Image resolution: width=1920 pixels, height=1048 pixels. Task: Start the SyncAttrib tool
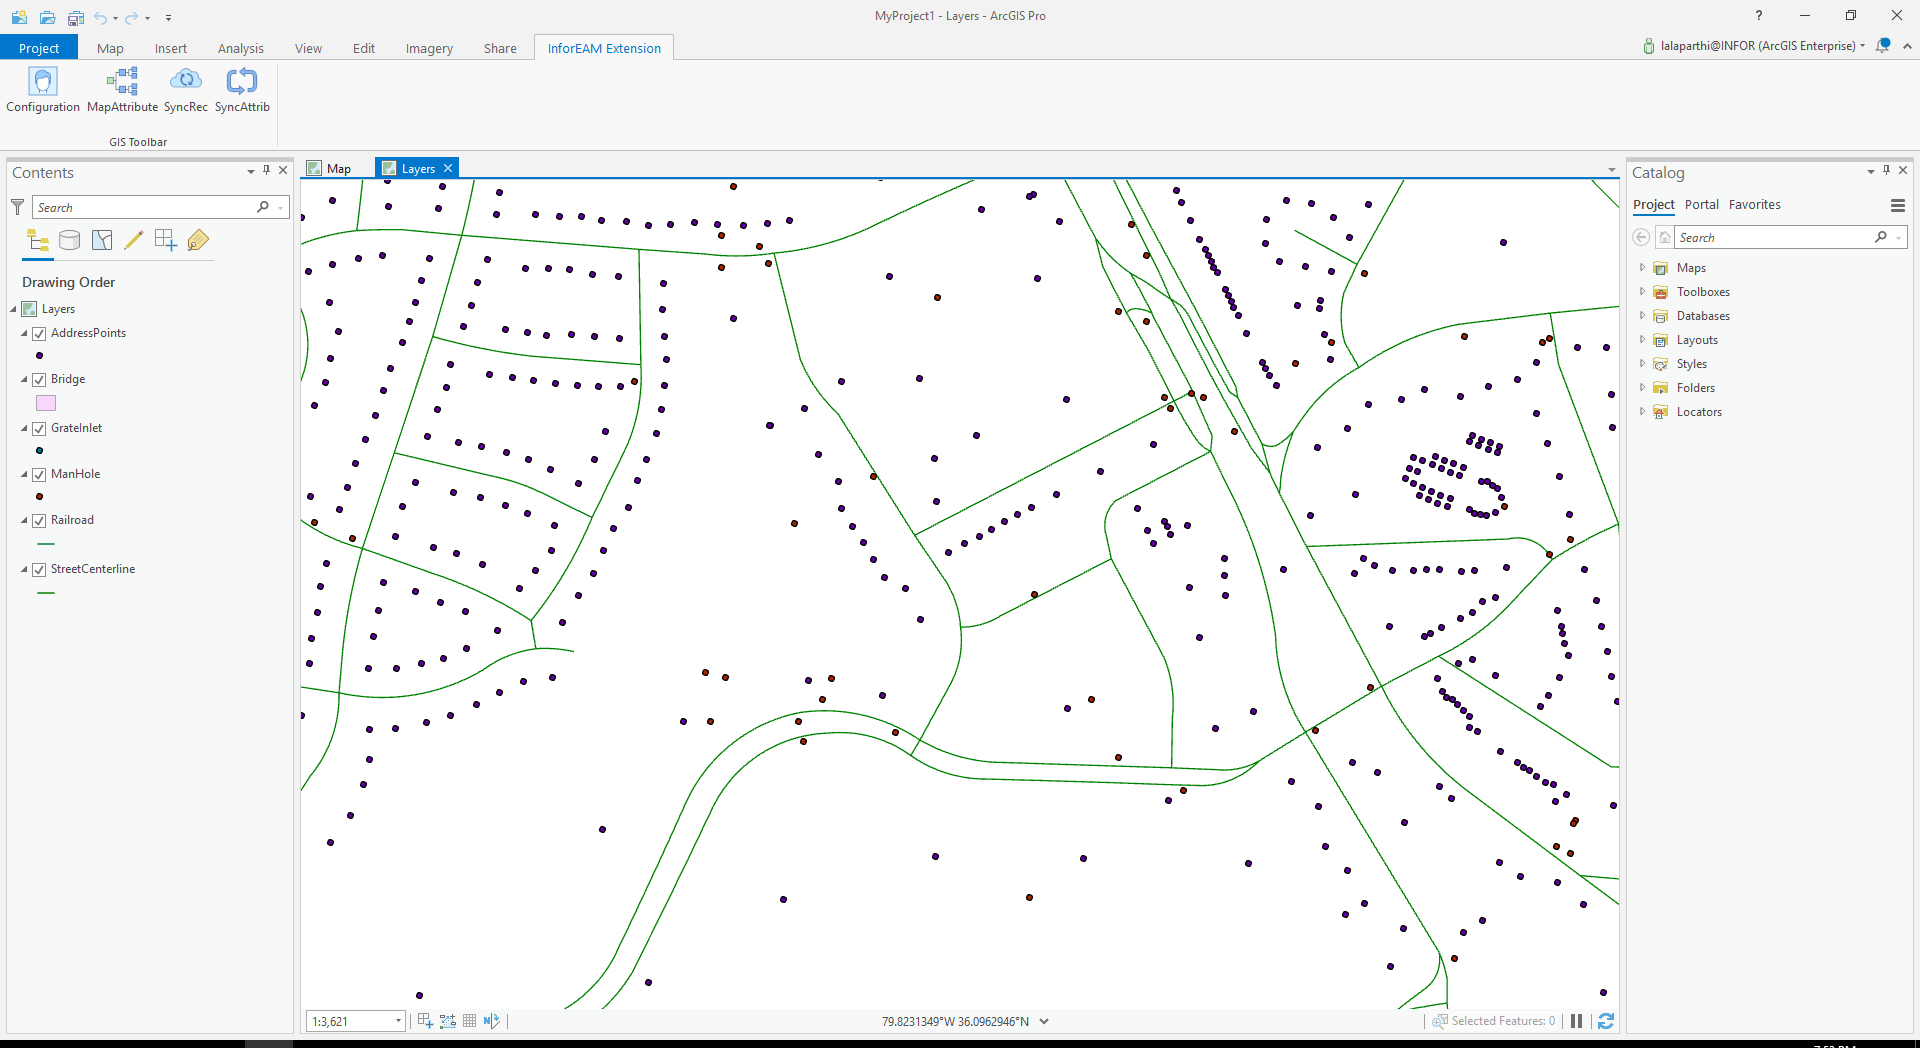pyautogui.click(x=242, y=90)
